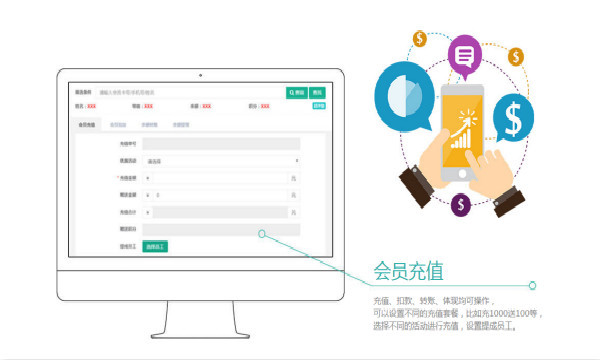Click the 会员充值 heading text

tap(408, 271)
